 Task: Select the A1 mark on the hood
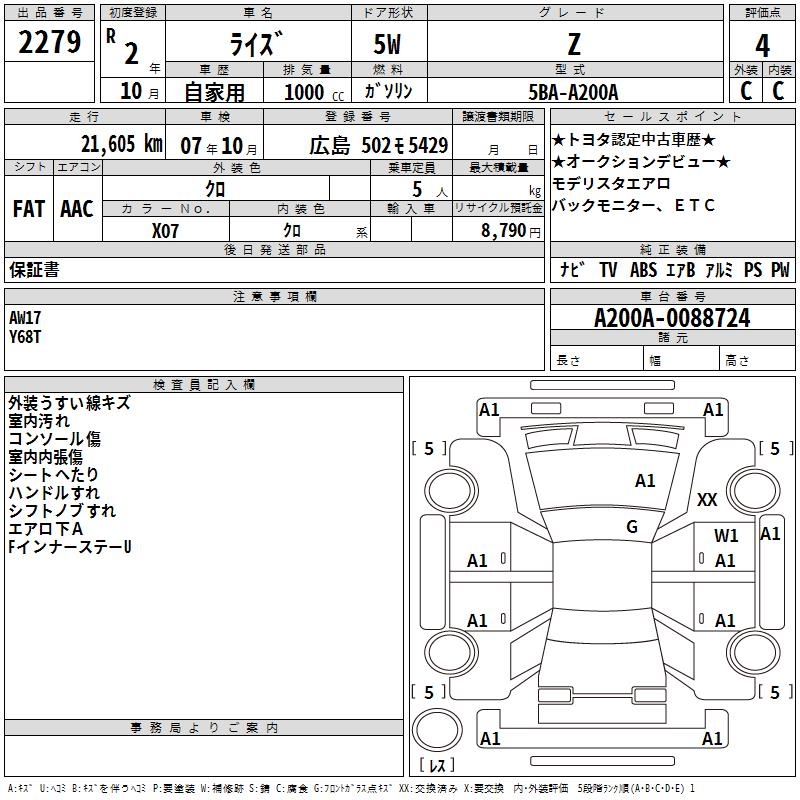pyautogui.click(x=645, y=481)
